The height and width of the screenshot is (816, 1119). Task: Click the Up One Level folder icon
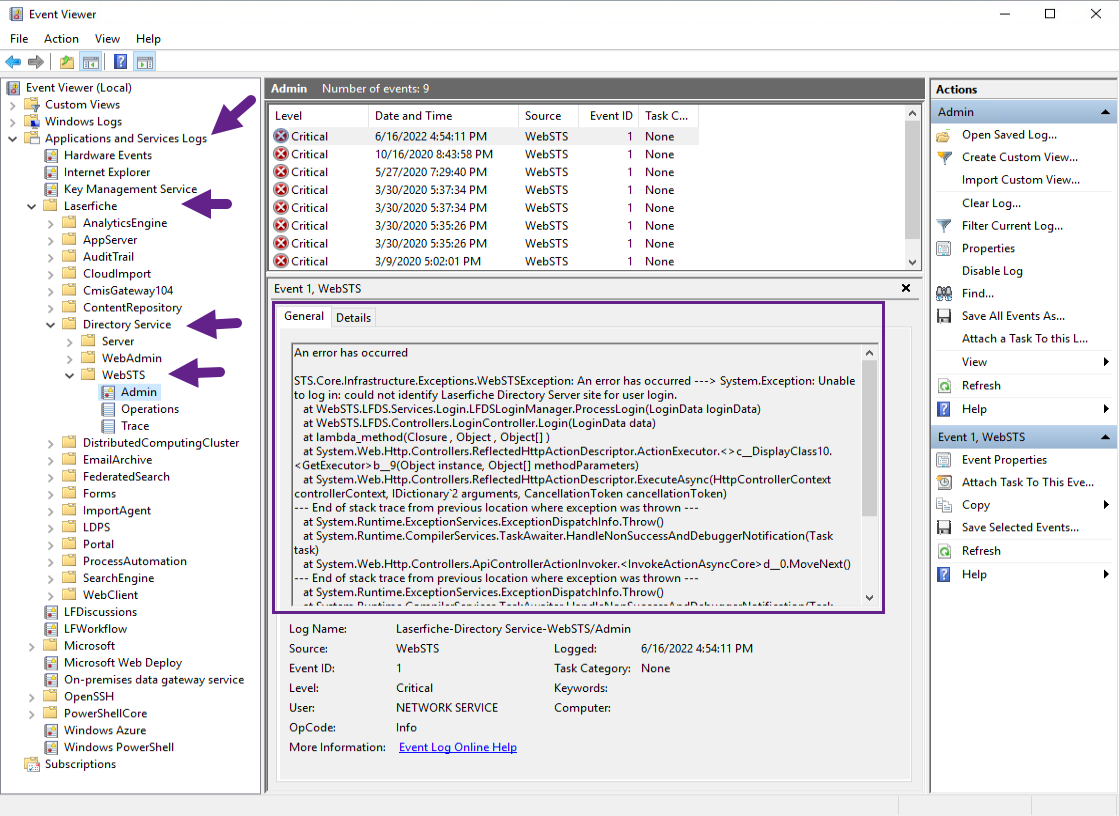(x=67, y=62)
